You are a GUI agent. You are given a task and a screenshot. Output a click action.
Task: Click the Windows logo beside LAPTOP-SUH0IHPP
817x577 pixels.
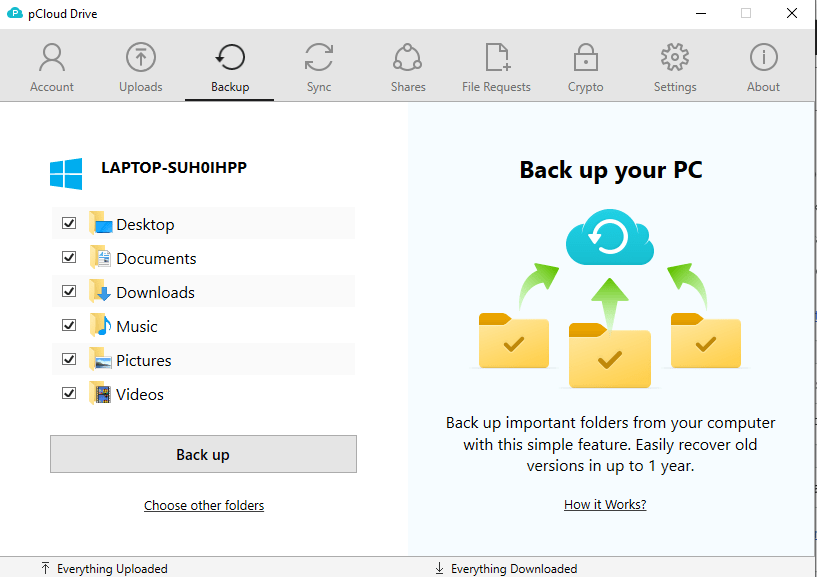(x=66, y=174)
